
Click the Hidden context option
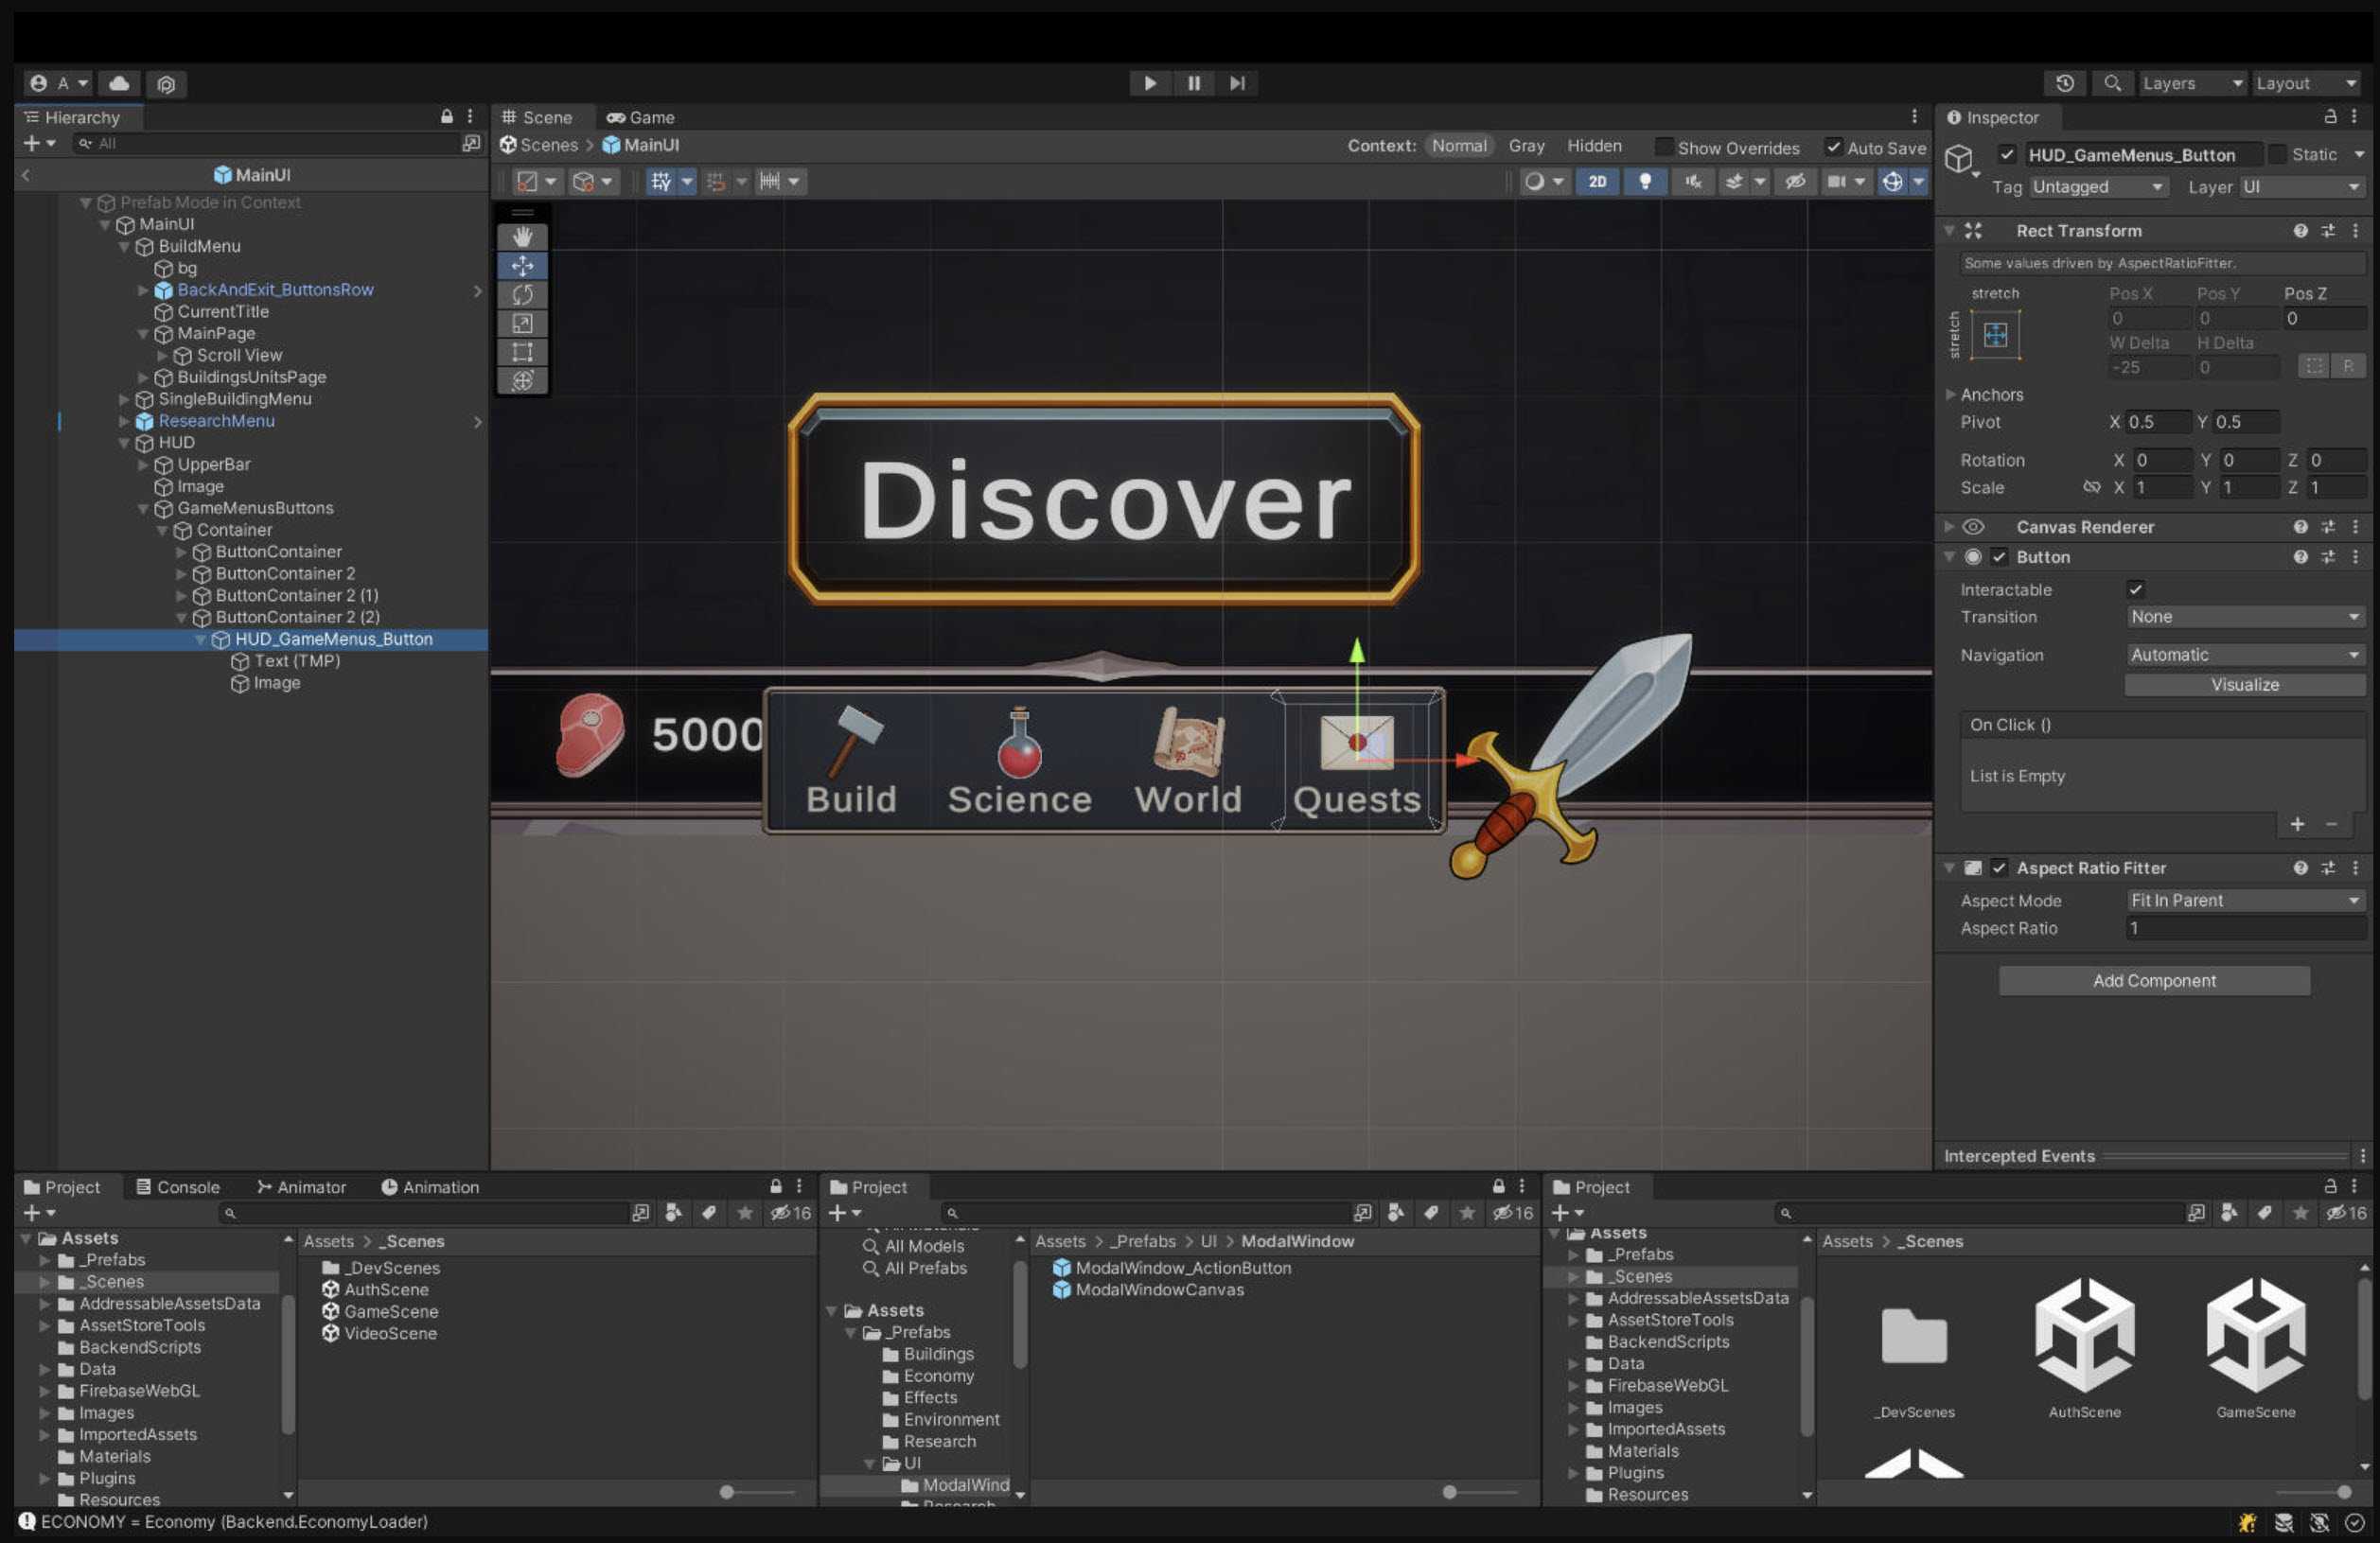tap(1594, 146)
